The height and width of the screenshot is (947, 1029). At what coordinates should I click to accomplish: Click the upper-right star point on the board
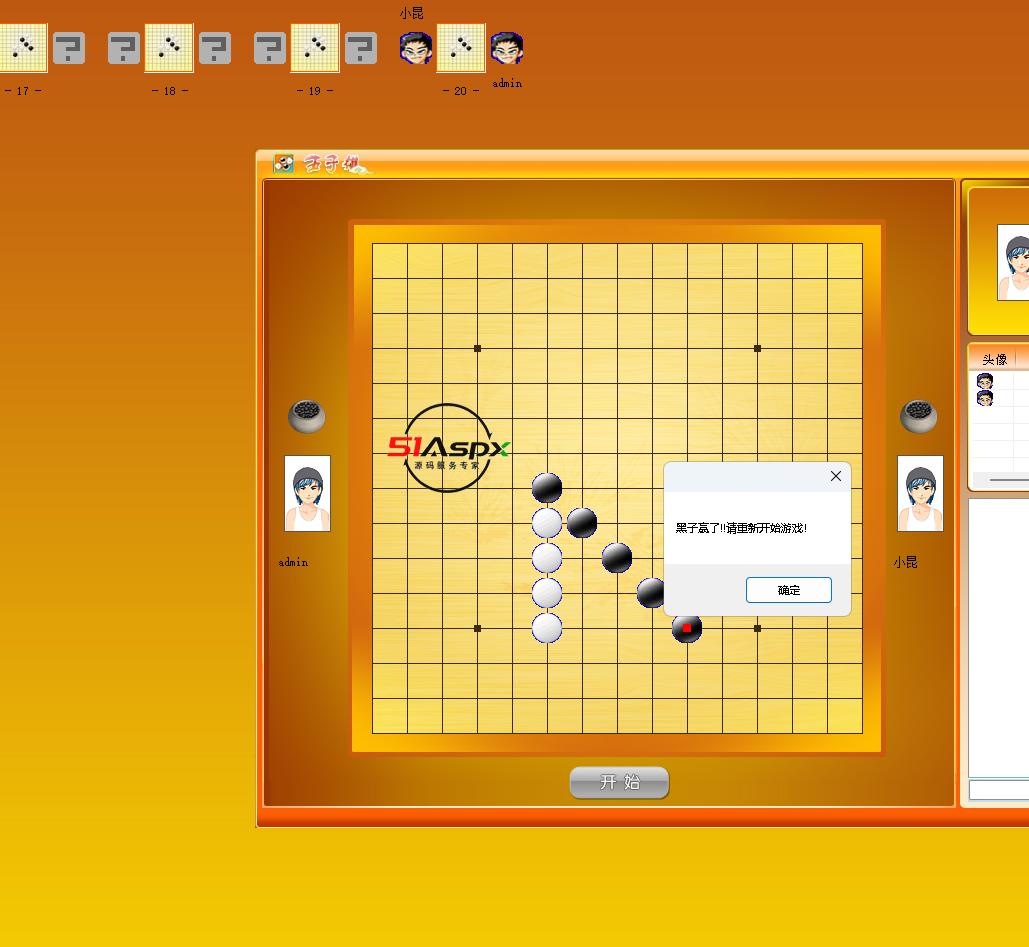tap(757, 348)
